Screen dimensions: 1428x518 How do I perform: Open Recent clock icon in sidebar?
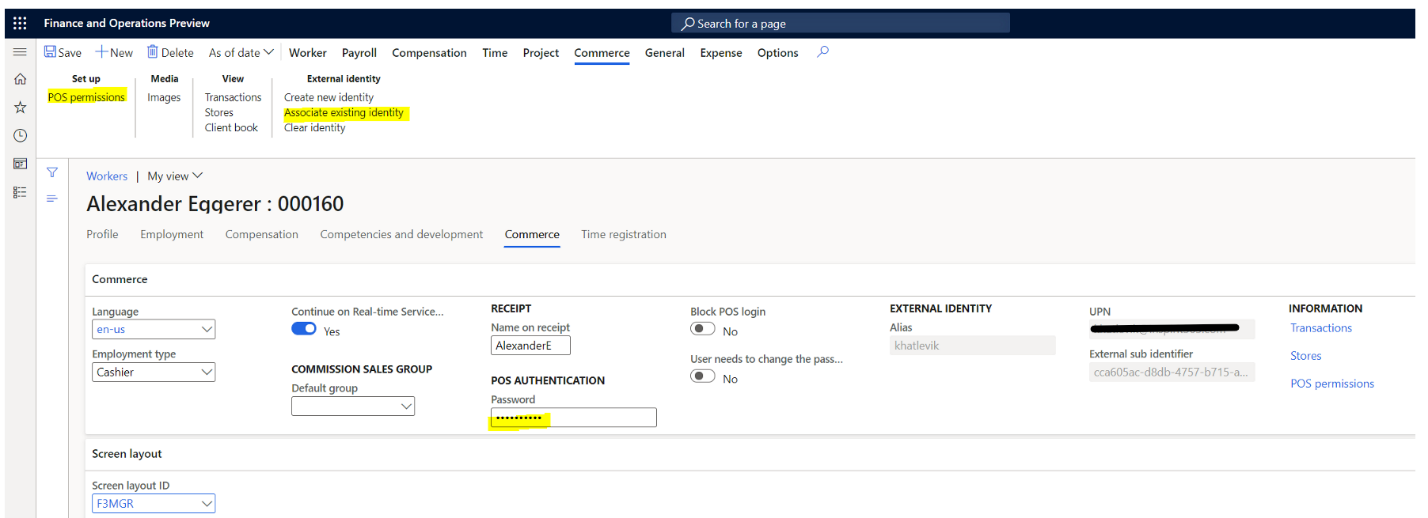20,135
